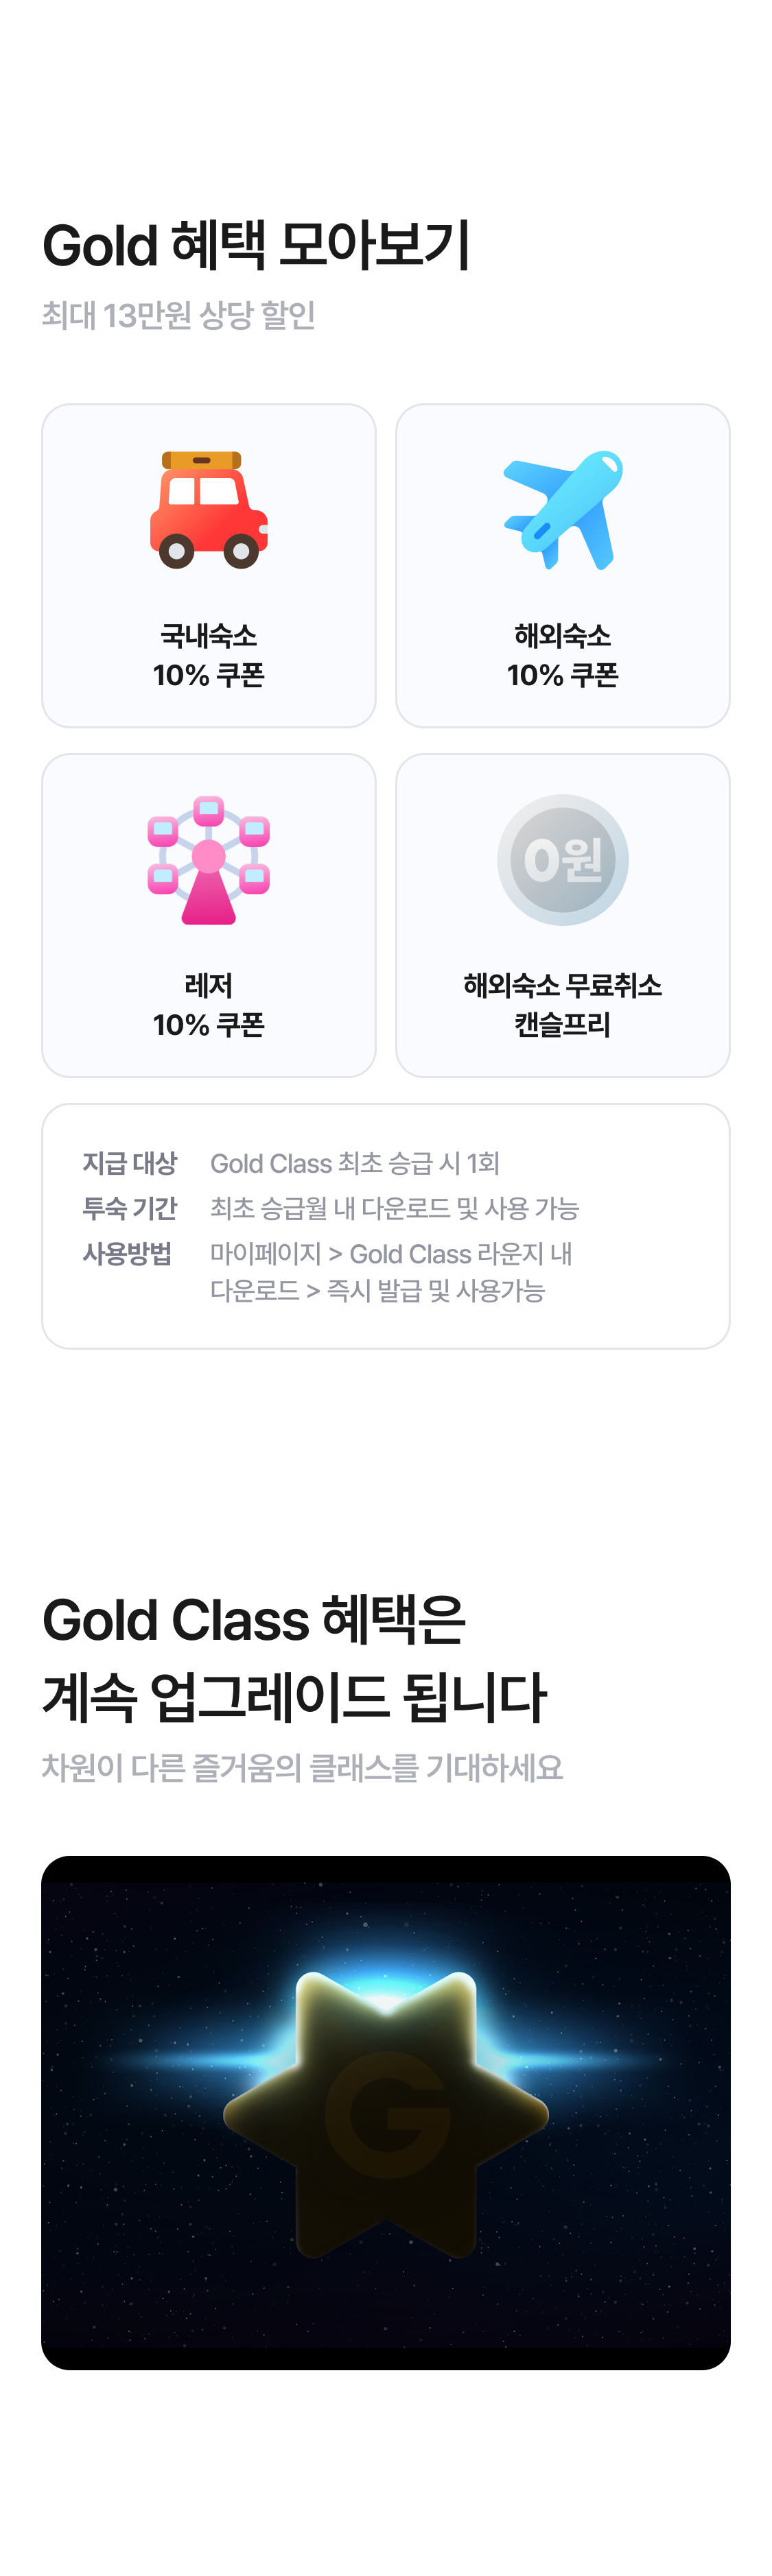Open the 마이페이지 > Gold Class 라운지 path
The image size is (772, 2576).
pyautogui.click(x=390, y=1253)
